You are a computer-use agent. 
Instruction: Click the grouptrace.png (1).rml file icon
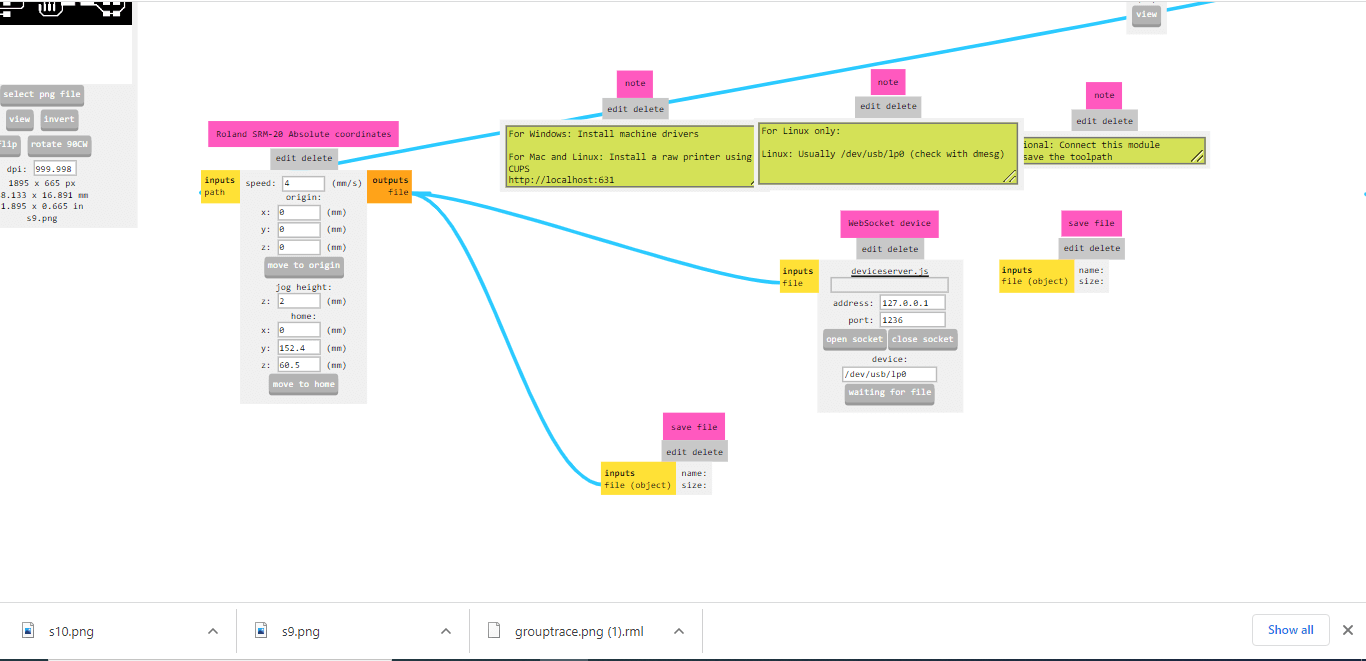pyautogui.click(x=493, y=631)
